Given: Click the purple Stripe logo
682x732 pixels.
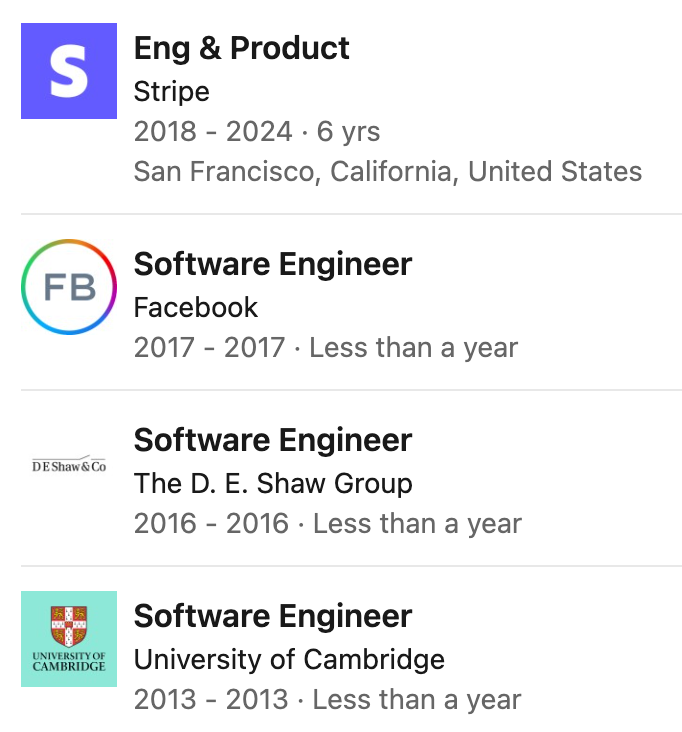Looking at the screenshot, I should coord(69,70).
